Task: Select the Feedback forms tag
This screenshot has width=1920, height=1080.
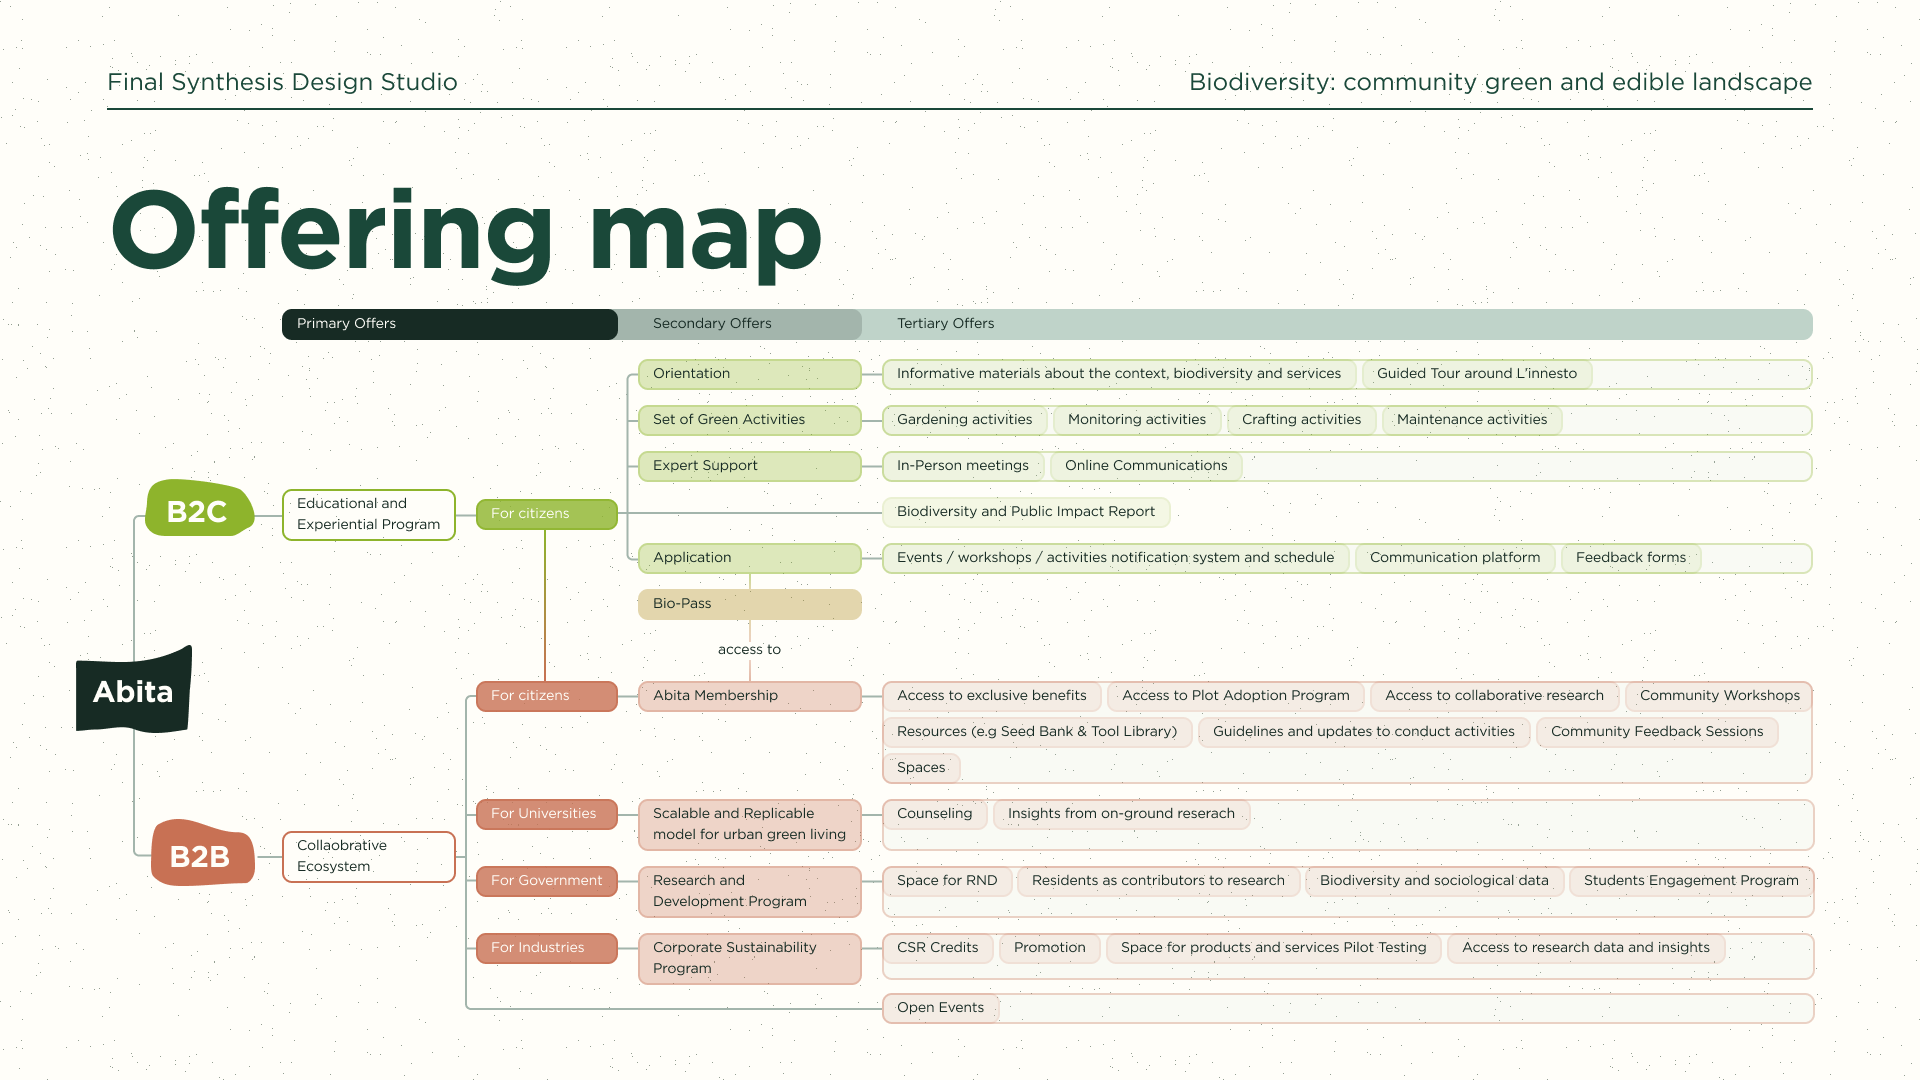Action: [1631, 558]
